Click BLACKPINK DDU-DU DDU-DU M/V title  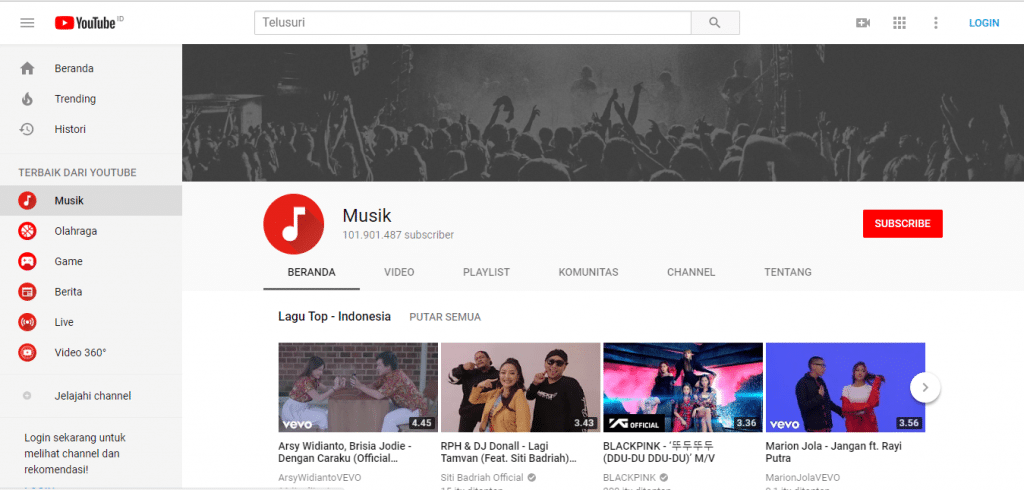[x=660, y=452]
